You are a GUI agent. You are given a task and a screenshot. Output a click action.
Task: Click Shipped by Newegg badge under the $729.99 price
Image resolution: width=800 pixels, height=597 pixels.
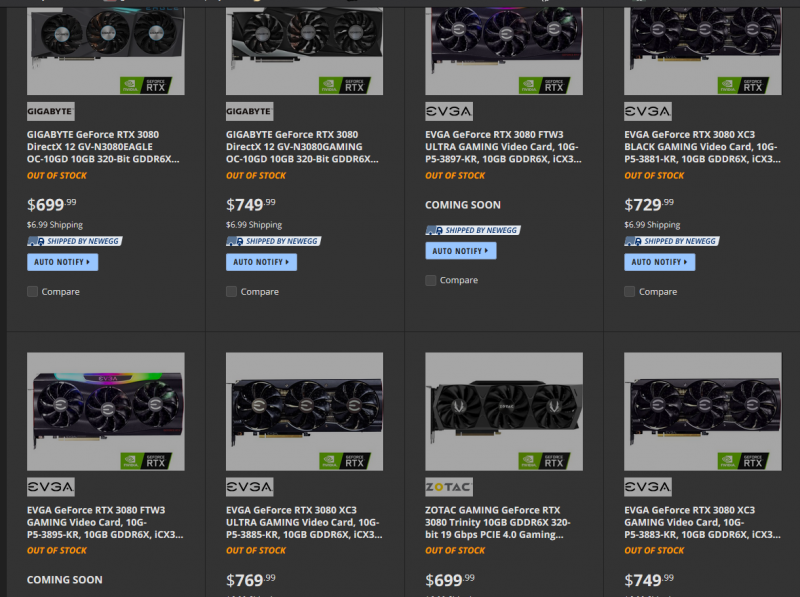pos(671,241)
